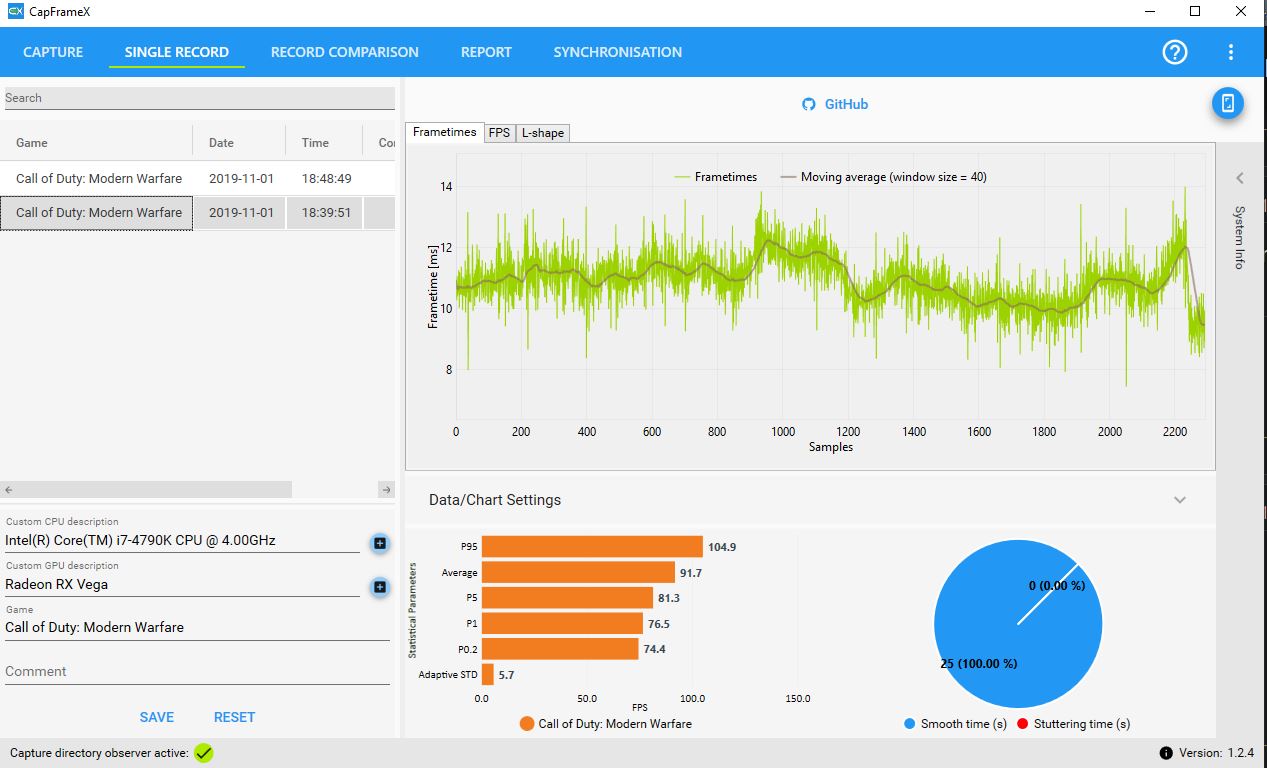Expand the Data/Chart Settings chevron
Viewport: 1267px width, 768px height.
pyautogui.click(x=1180, y=500)
